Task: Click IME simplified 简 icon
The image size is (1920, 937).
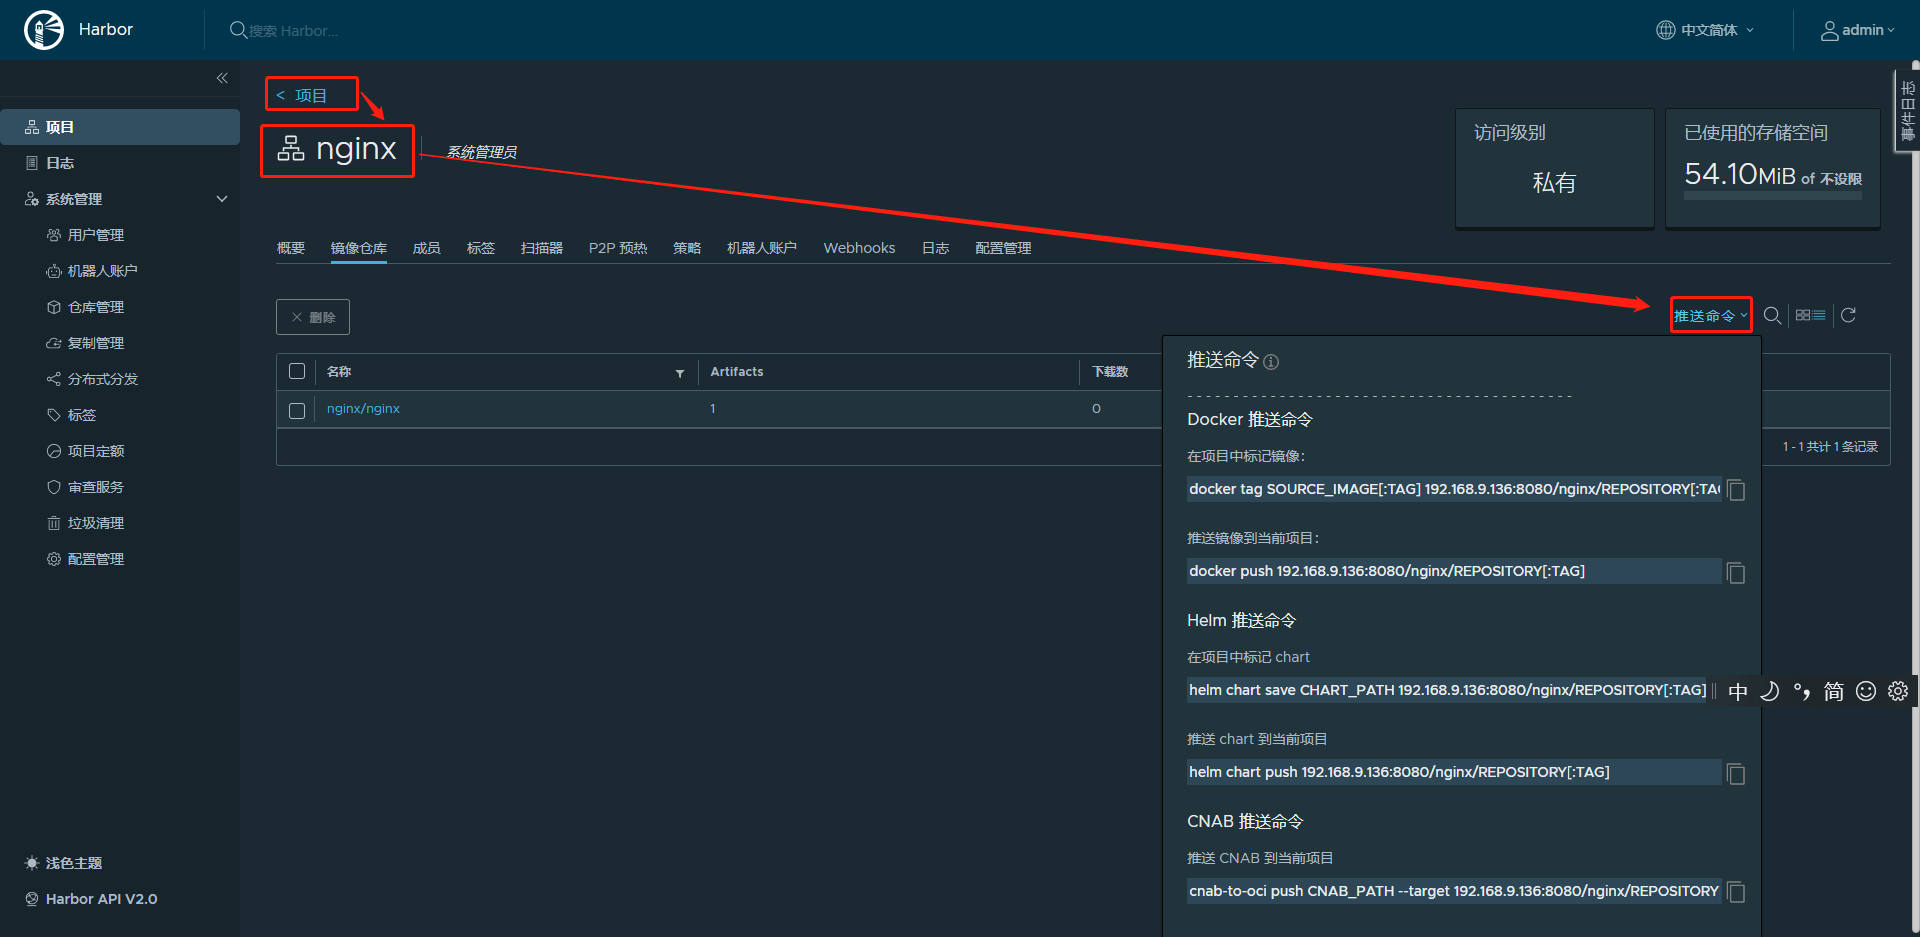Action: [1834, 691]
